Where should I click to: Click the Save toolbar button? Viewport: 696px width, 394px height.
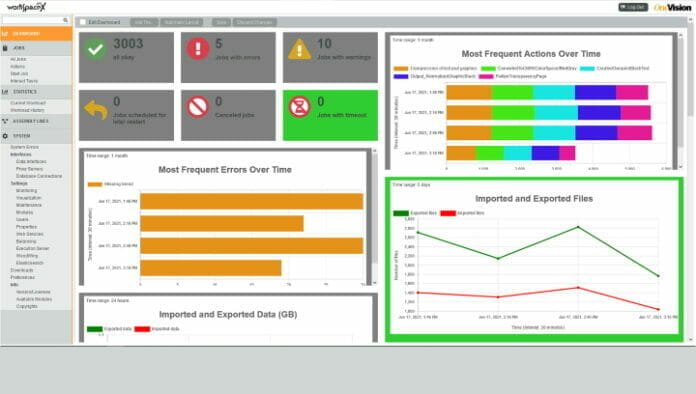(221, 22)
